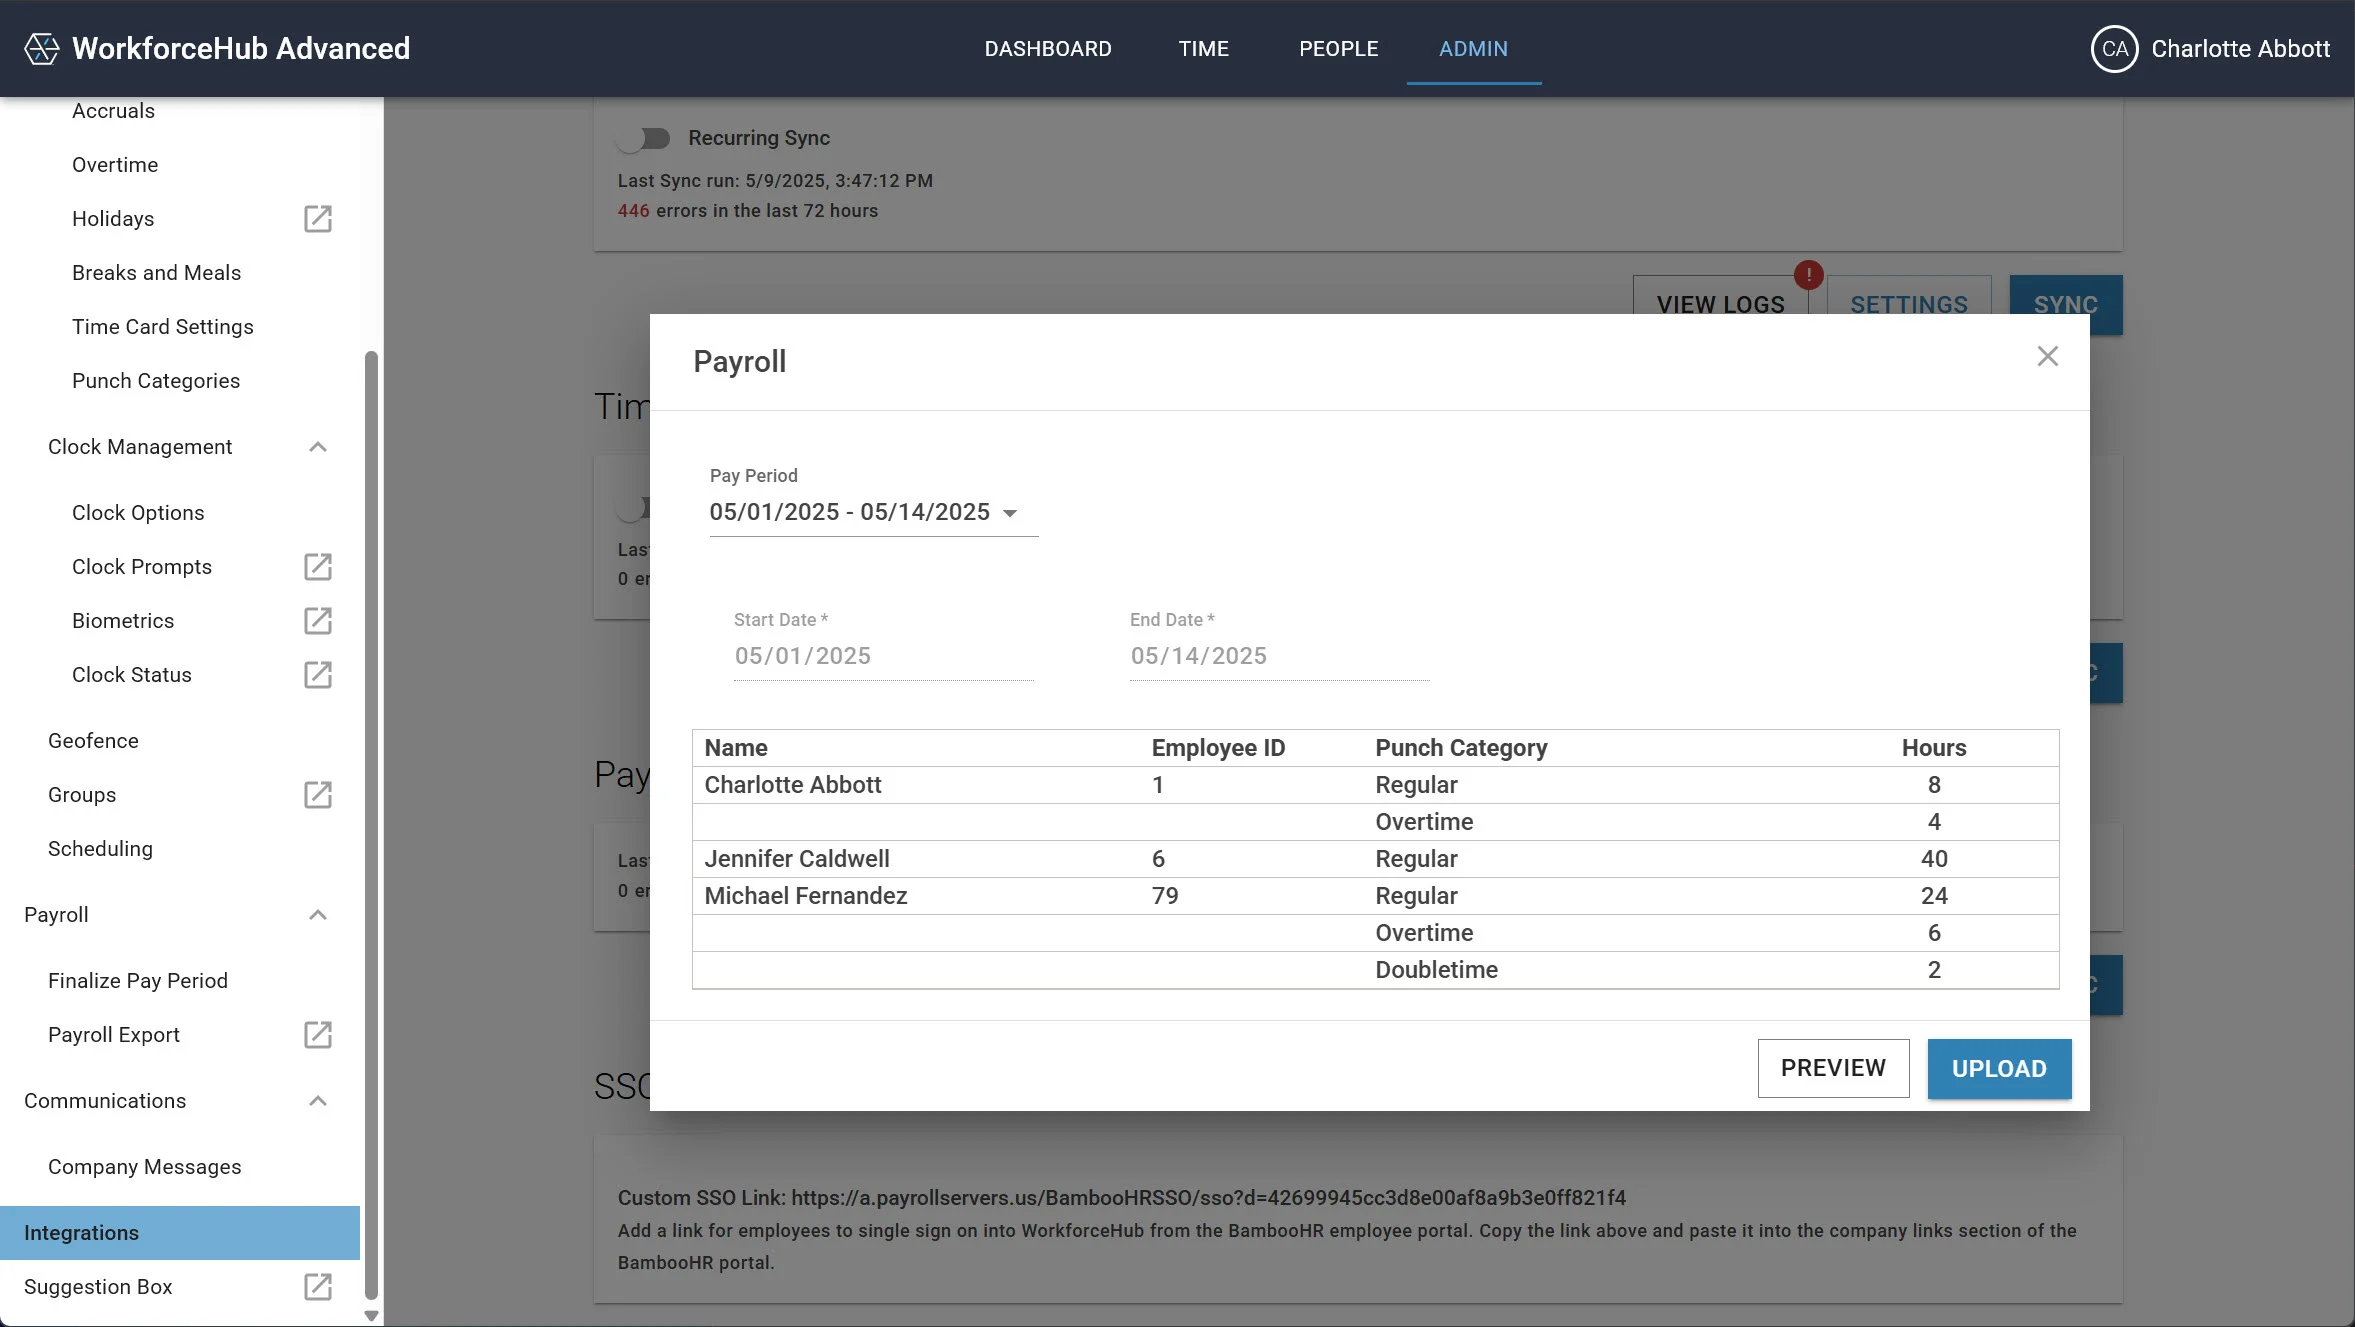This screenshot has width=2355, height=1327.
Task: Open Suggestion Box external link icon
Action: click(x=318, y=1287)
